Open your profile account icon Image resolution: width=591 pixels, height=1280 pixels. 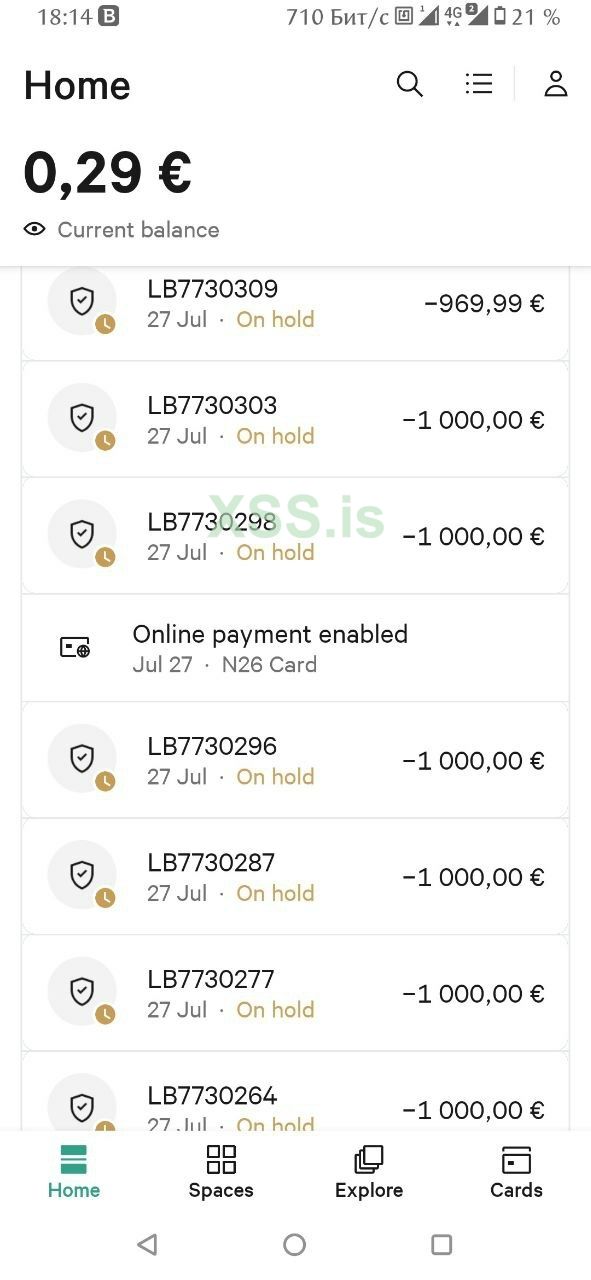(x=556, y=84)
